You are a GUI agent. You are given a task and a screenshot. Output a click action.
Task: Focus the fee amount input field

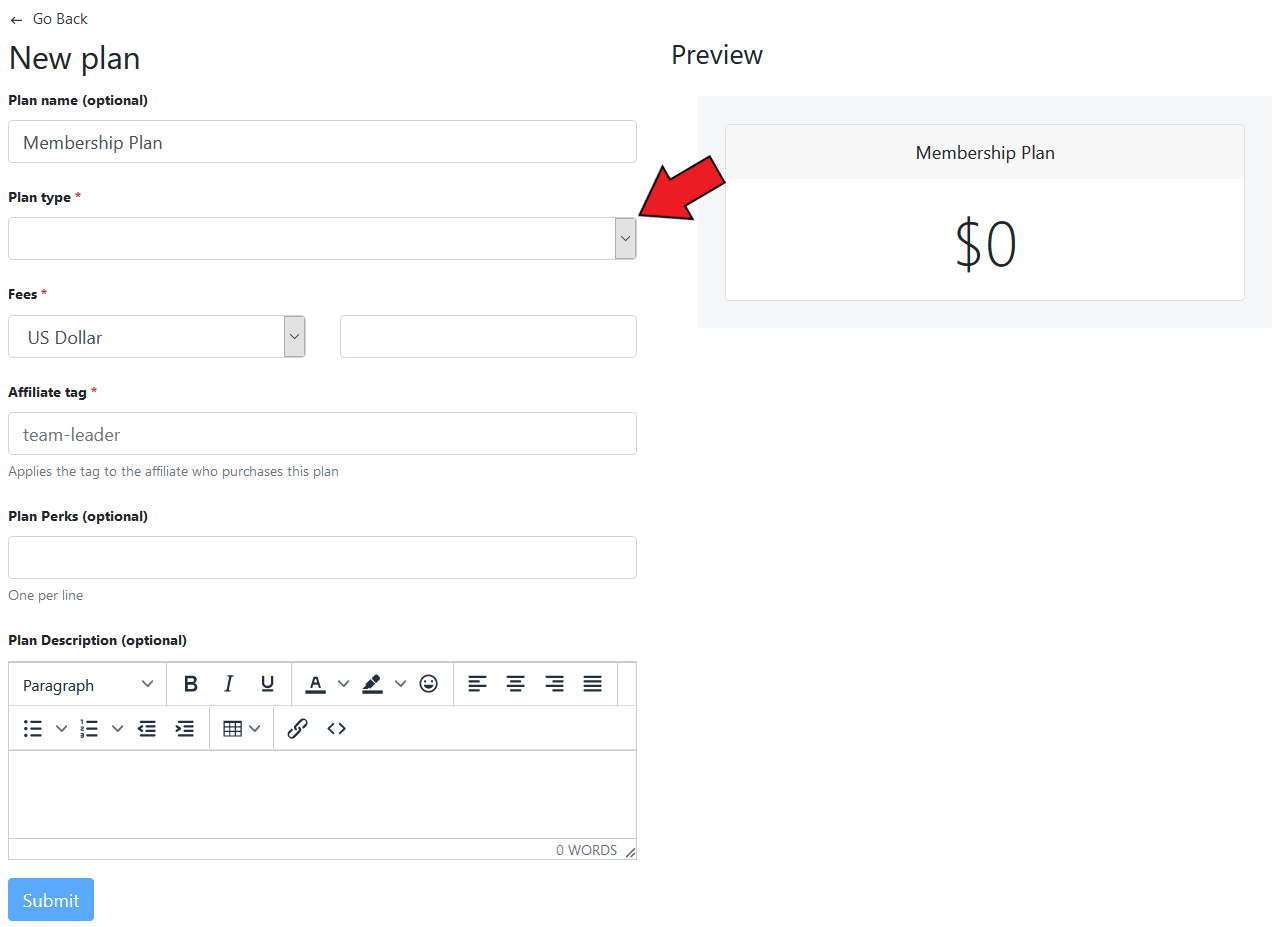[488, 336]
